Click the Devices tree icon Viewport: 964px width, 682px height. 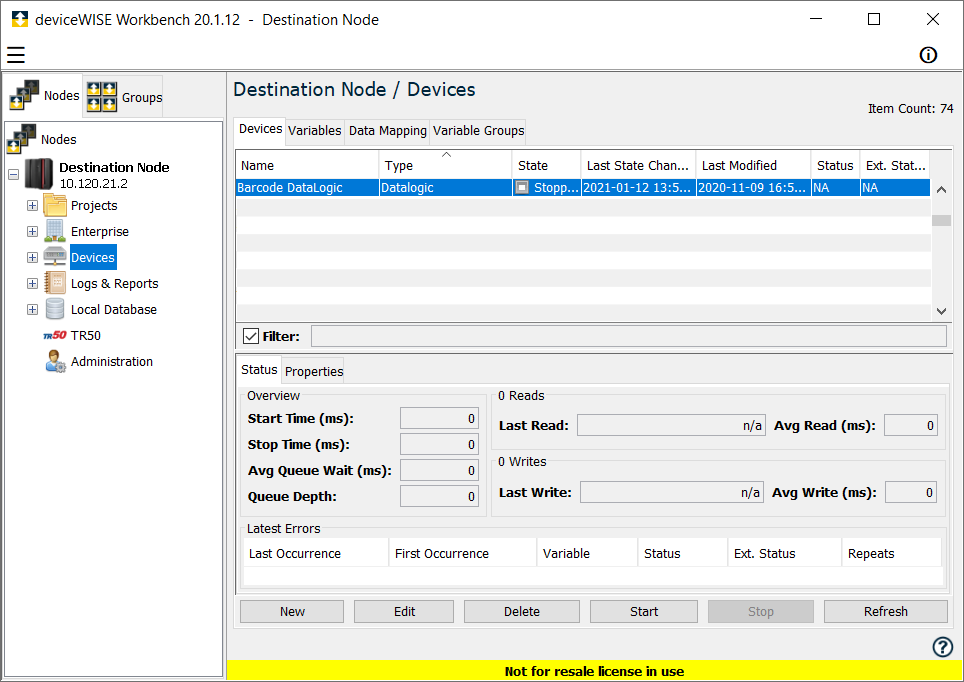[x=55, y=257]
